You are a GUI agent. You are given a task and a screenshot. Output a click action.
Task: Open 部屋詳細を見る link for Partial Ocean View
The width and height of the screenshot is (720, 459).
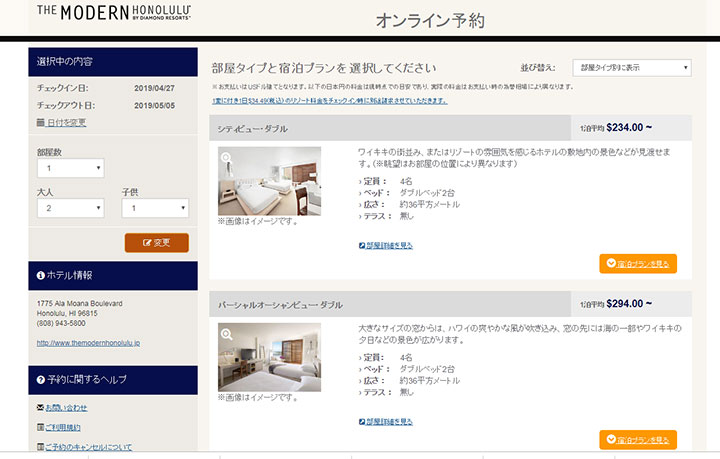click(x=386, y=420)
